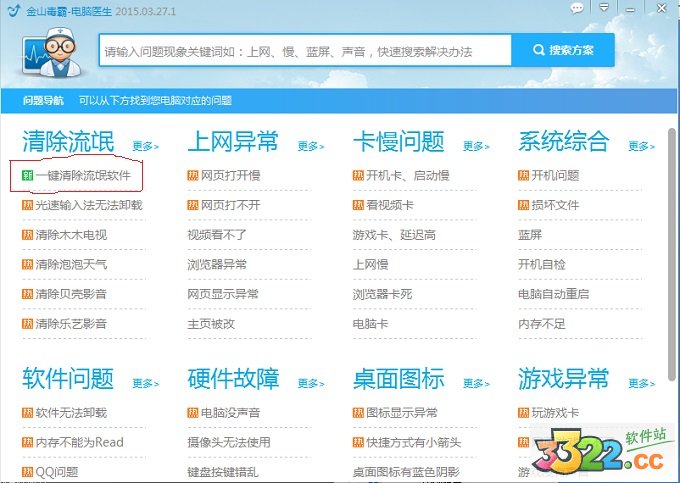Select 电脑自动重启
The width and height of the screenshot is (680, 483).
554,294
